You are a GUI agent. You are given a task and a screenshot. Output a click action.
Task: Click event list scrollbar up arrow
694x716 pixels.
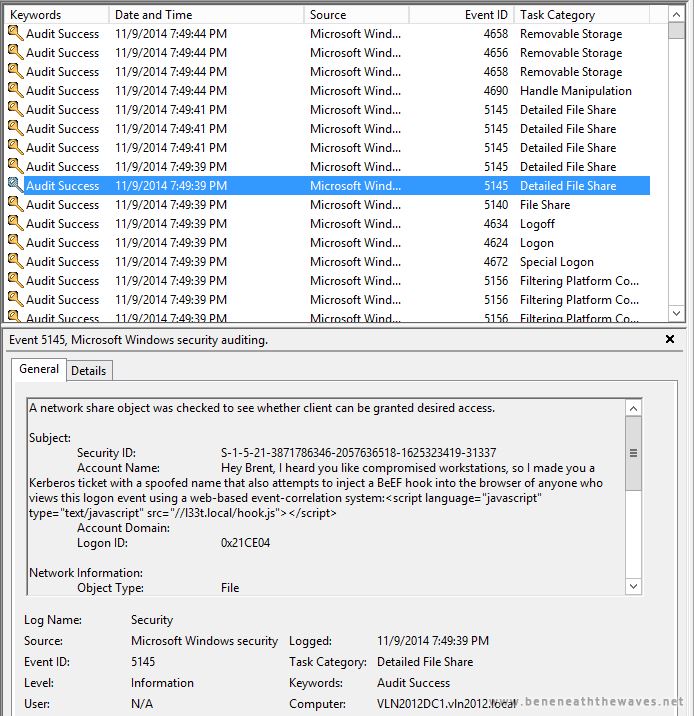(676, 15)
